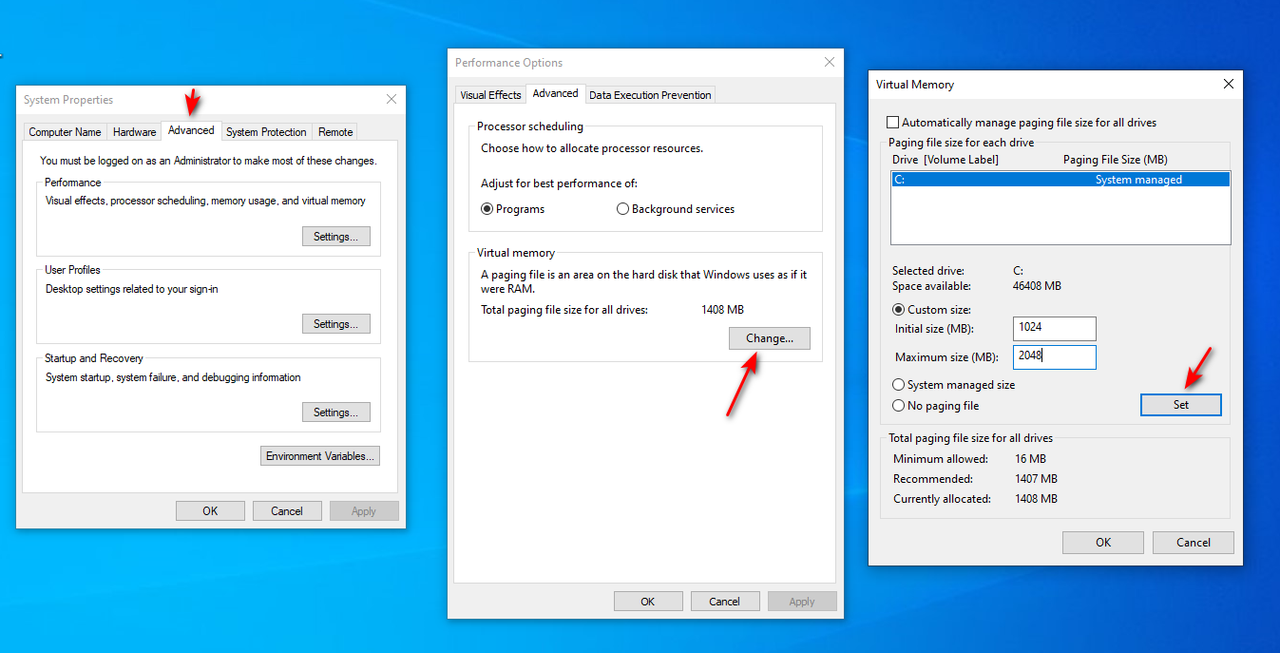Viewport: 1280px width, 653px height.
Task: Open Startup and Recovery Settings button
Action: coord(336,412)
